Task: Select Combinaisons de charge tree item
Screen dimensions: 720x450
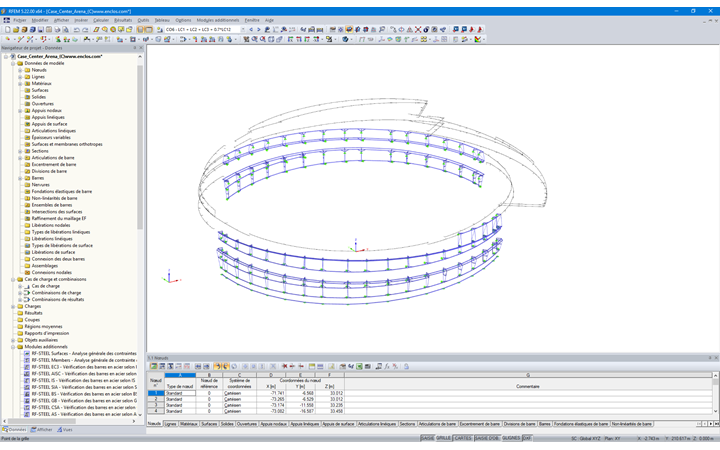Action: pos(56,293)
